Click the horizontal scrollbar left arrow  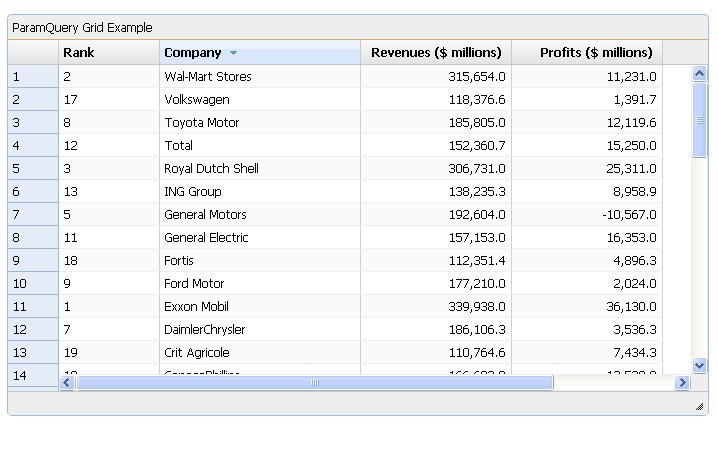(x=68, y=383)
